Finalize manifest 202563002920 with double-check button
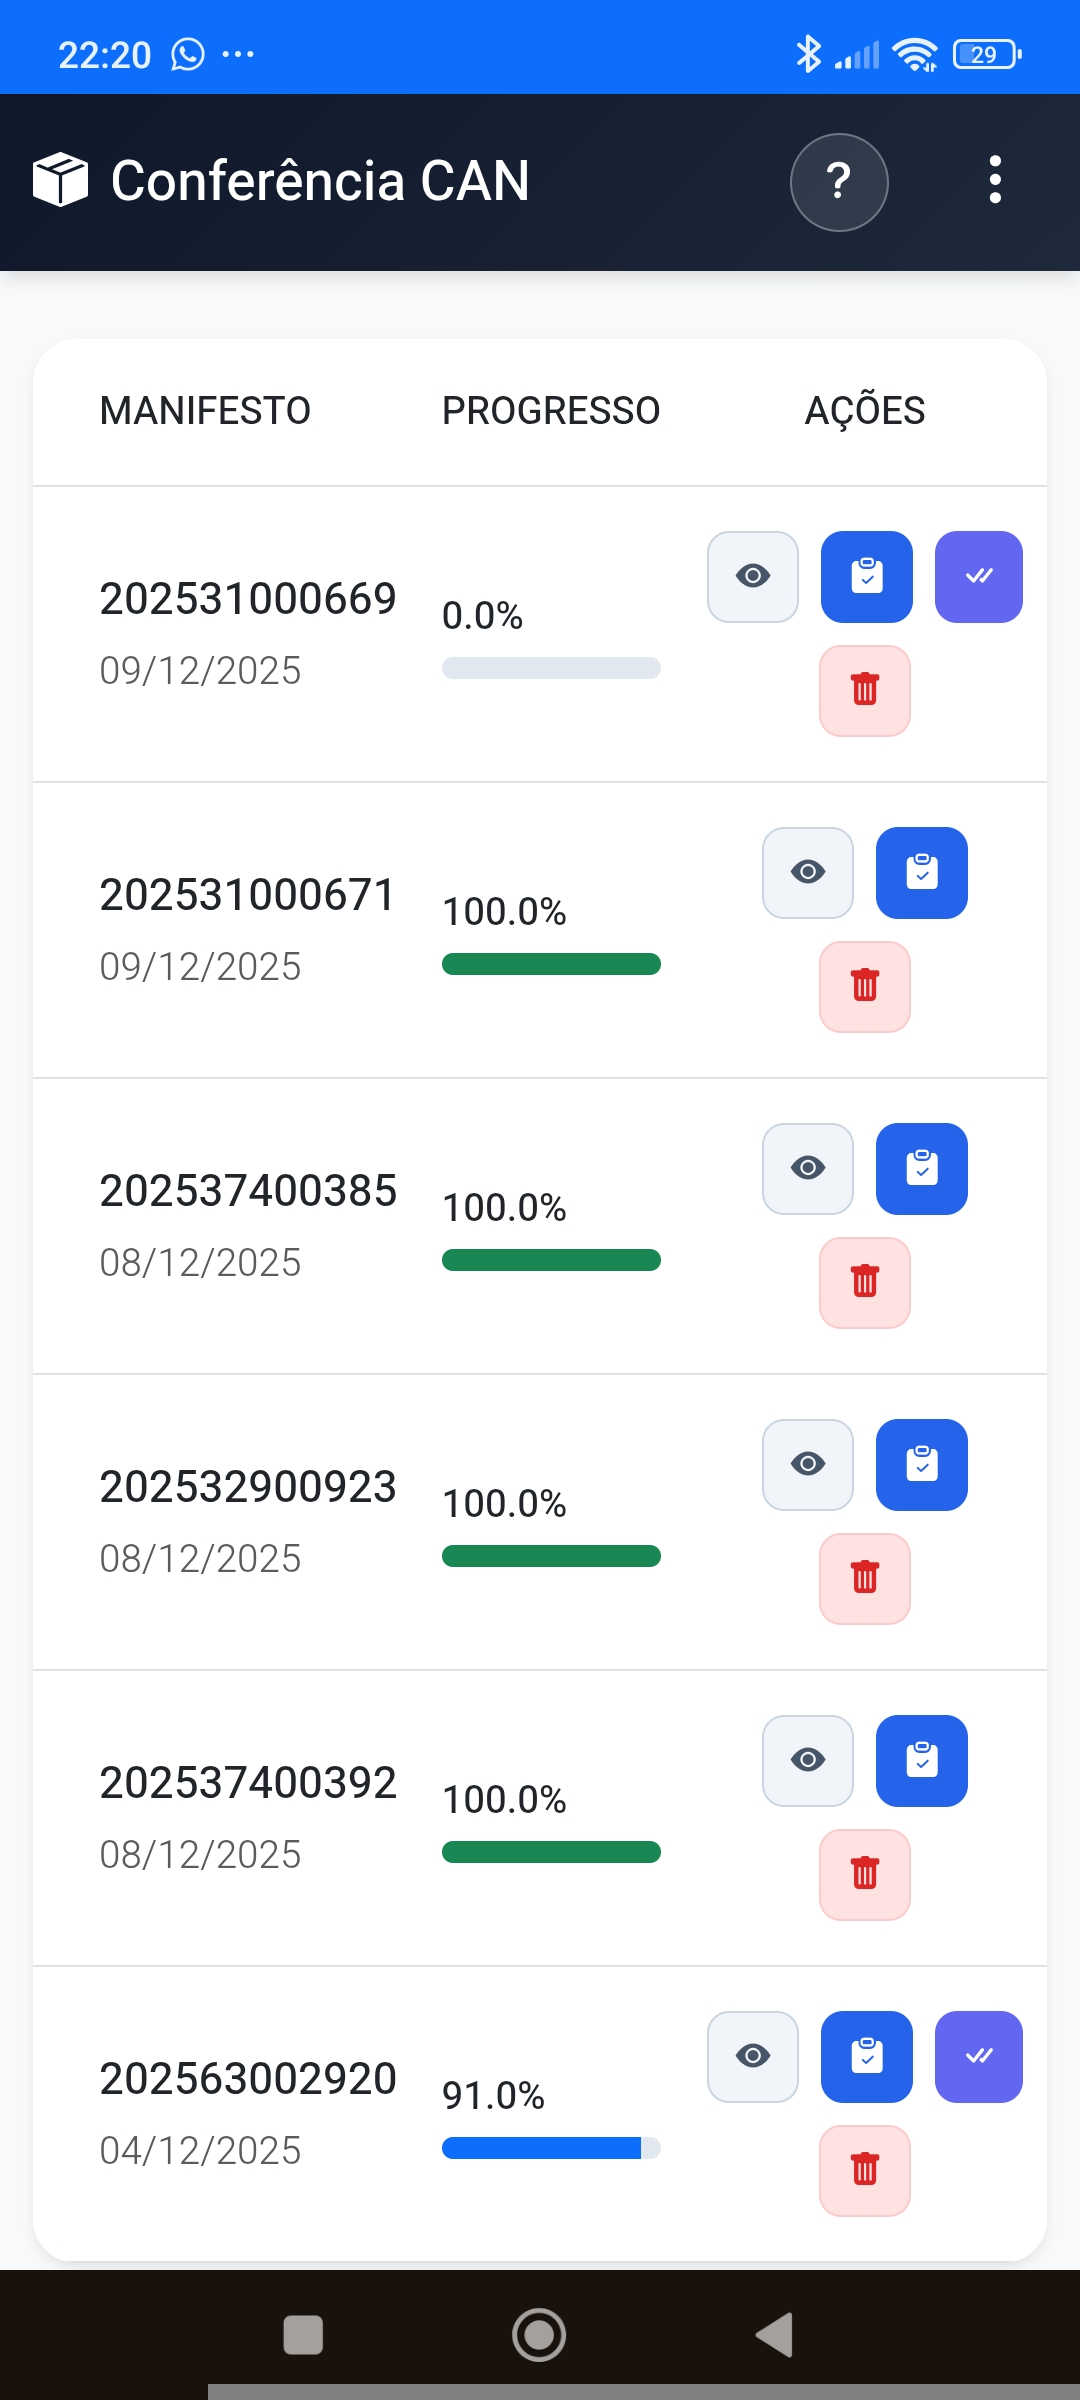This screenshot has width=1080, height=2400. (978, 2057)
